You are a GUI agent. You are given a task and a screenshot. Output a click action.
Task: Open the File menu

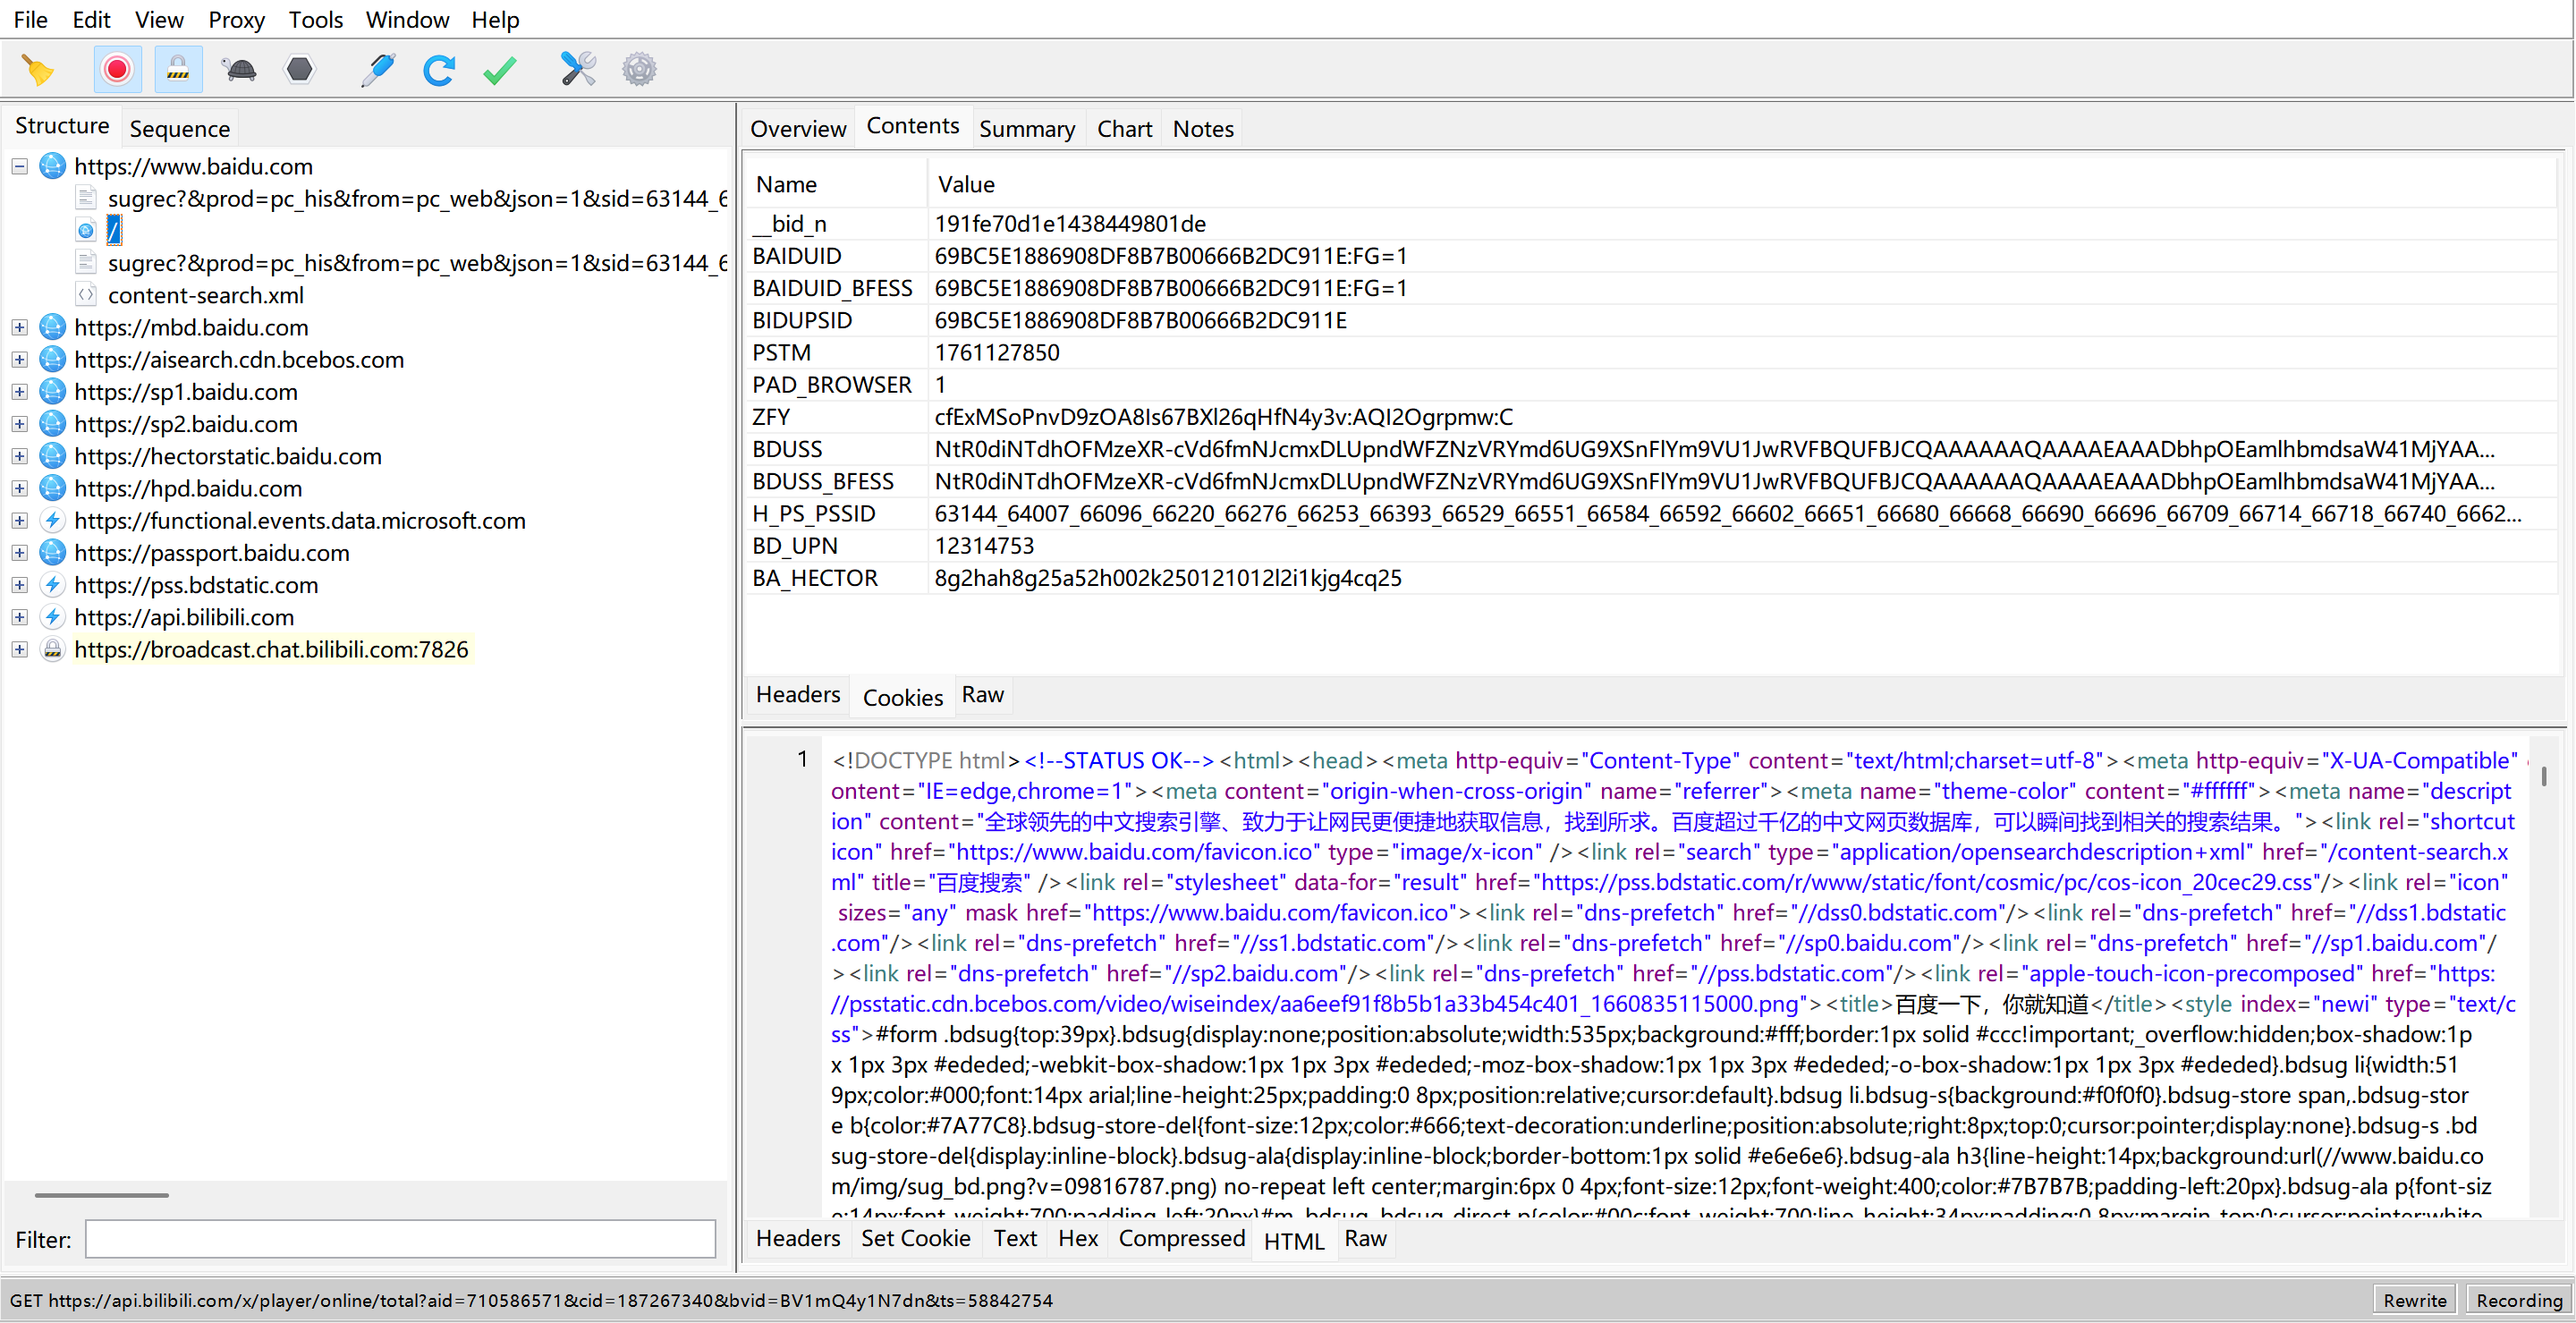(x=30, y=20)
